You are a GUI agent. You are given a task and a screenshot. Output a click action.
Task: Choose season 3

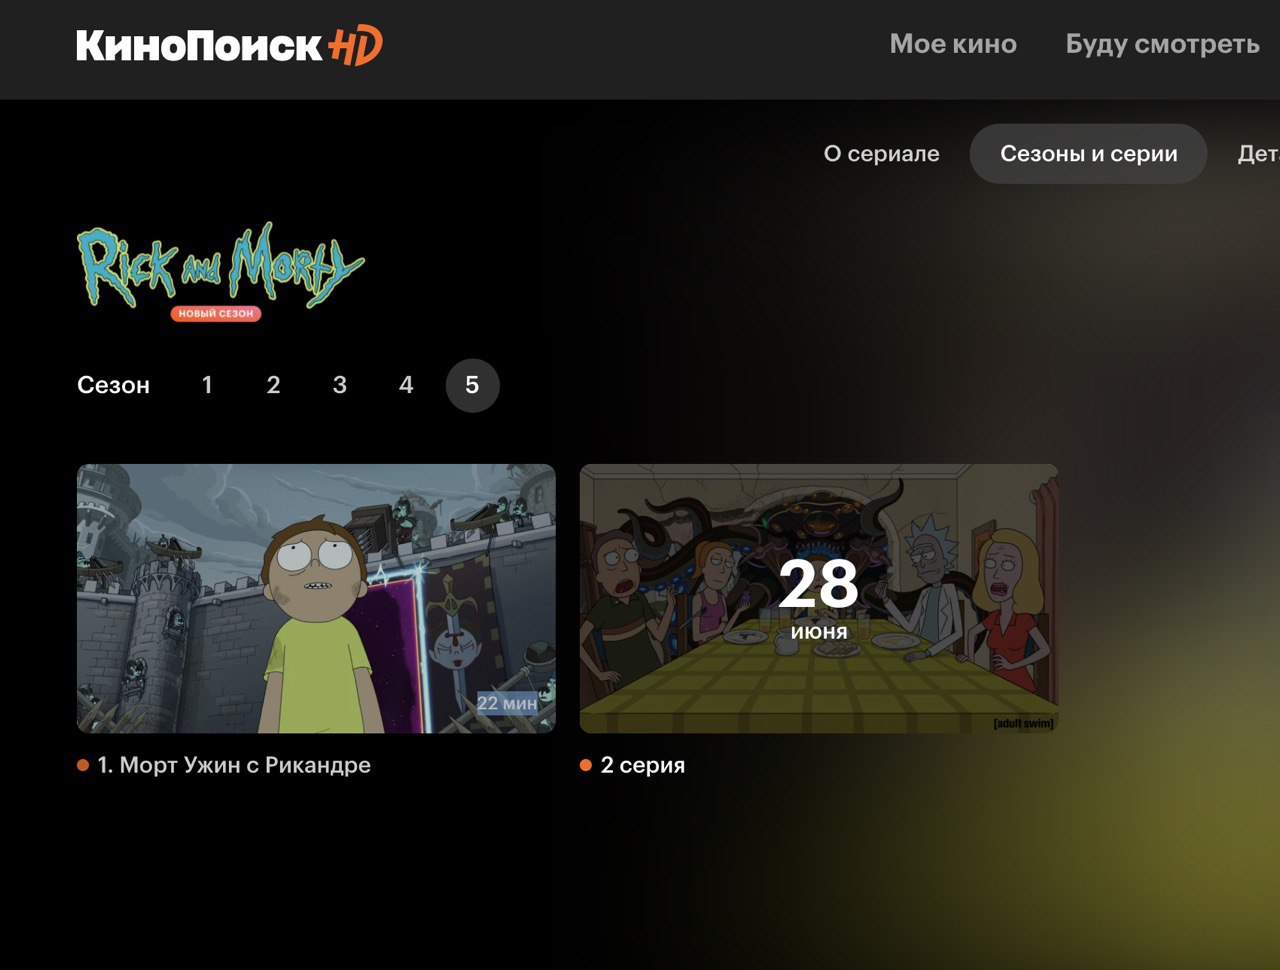click(x=340, y=385)
